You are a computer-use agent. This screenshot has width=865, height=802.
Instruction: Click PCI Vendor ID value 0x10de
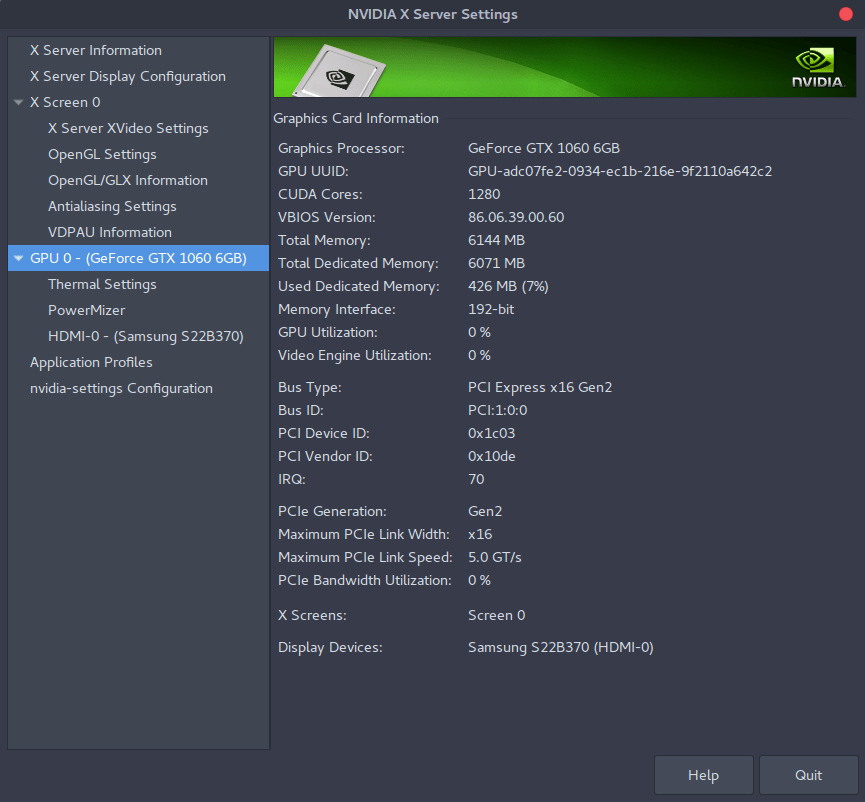491,456
